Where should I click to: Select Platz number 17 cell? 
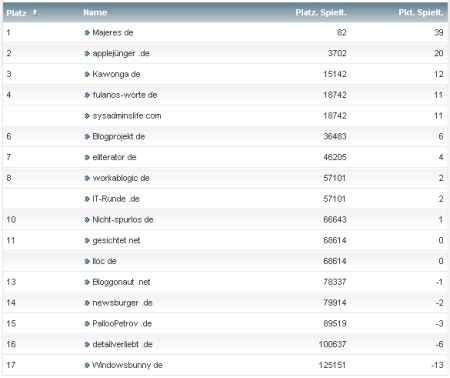click(11, 365)
